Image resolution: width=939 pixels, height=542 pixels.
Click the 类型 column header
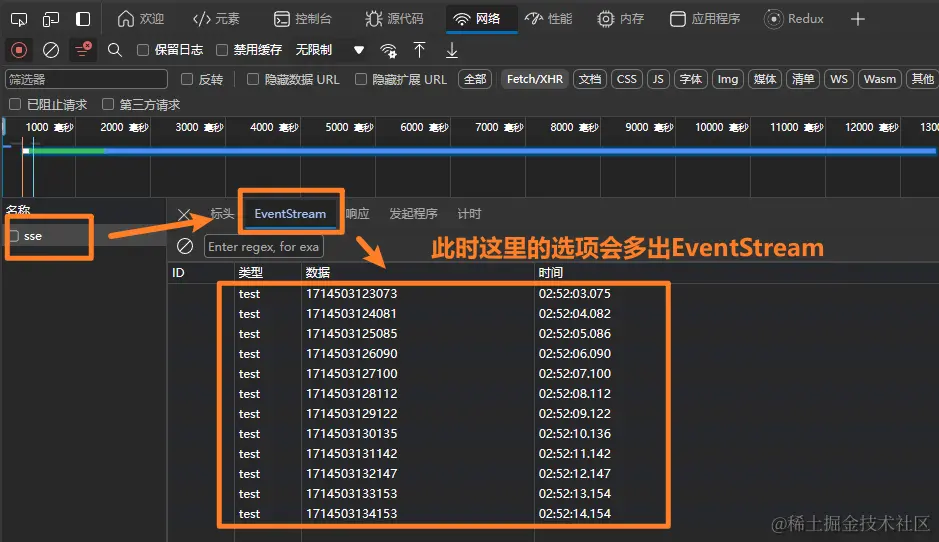[268, 272]
